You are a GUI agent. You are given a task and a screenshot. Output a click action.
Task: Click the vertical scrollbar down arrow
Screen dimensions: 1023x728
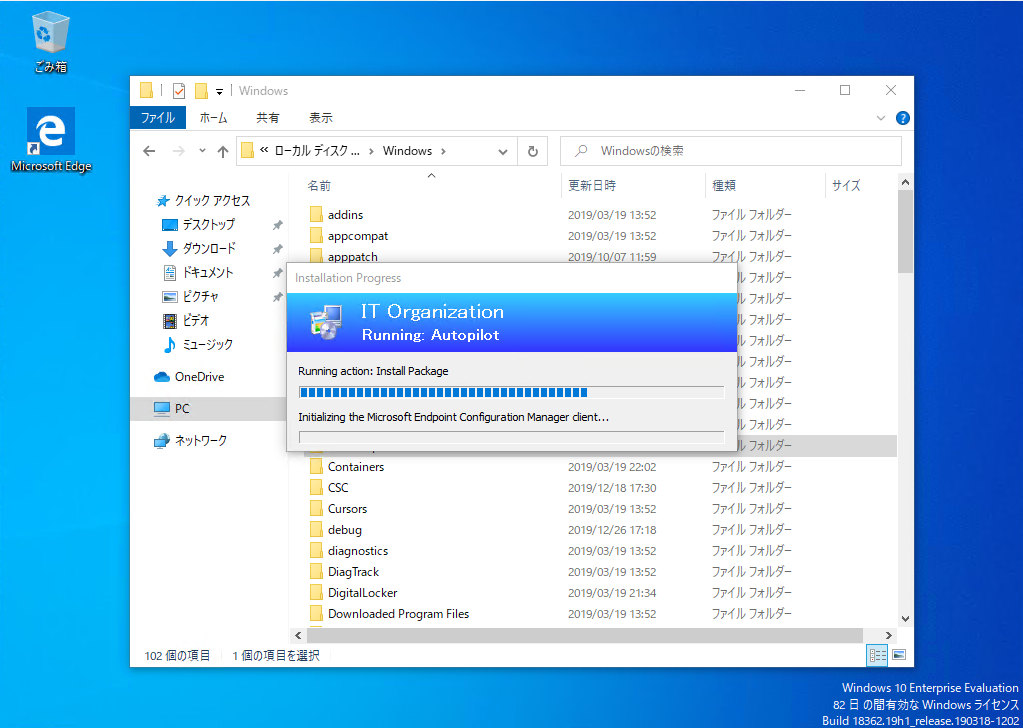pos(906,618)
